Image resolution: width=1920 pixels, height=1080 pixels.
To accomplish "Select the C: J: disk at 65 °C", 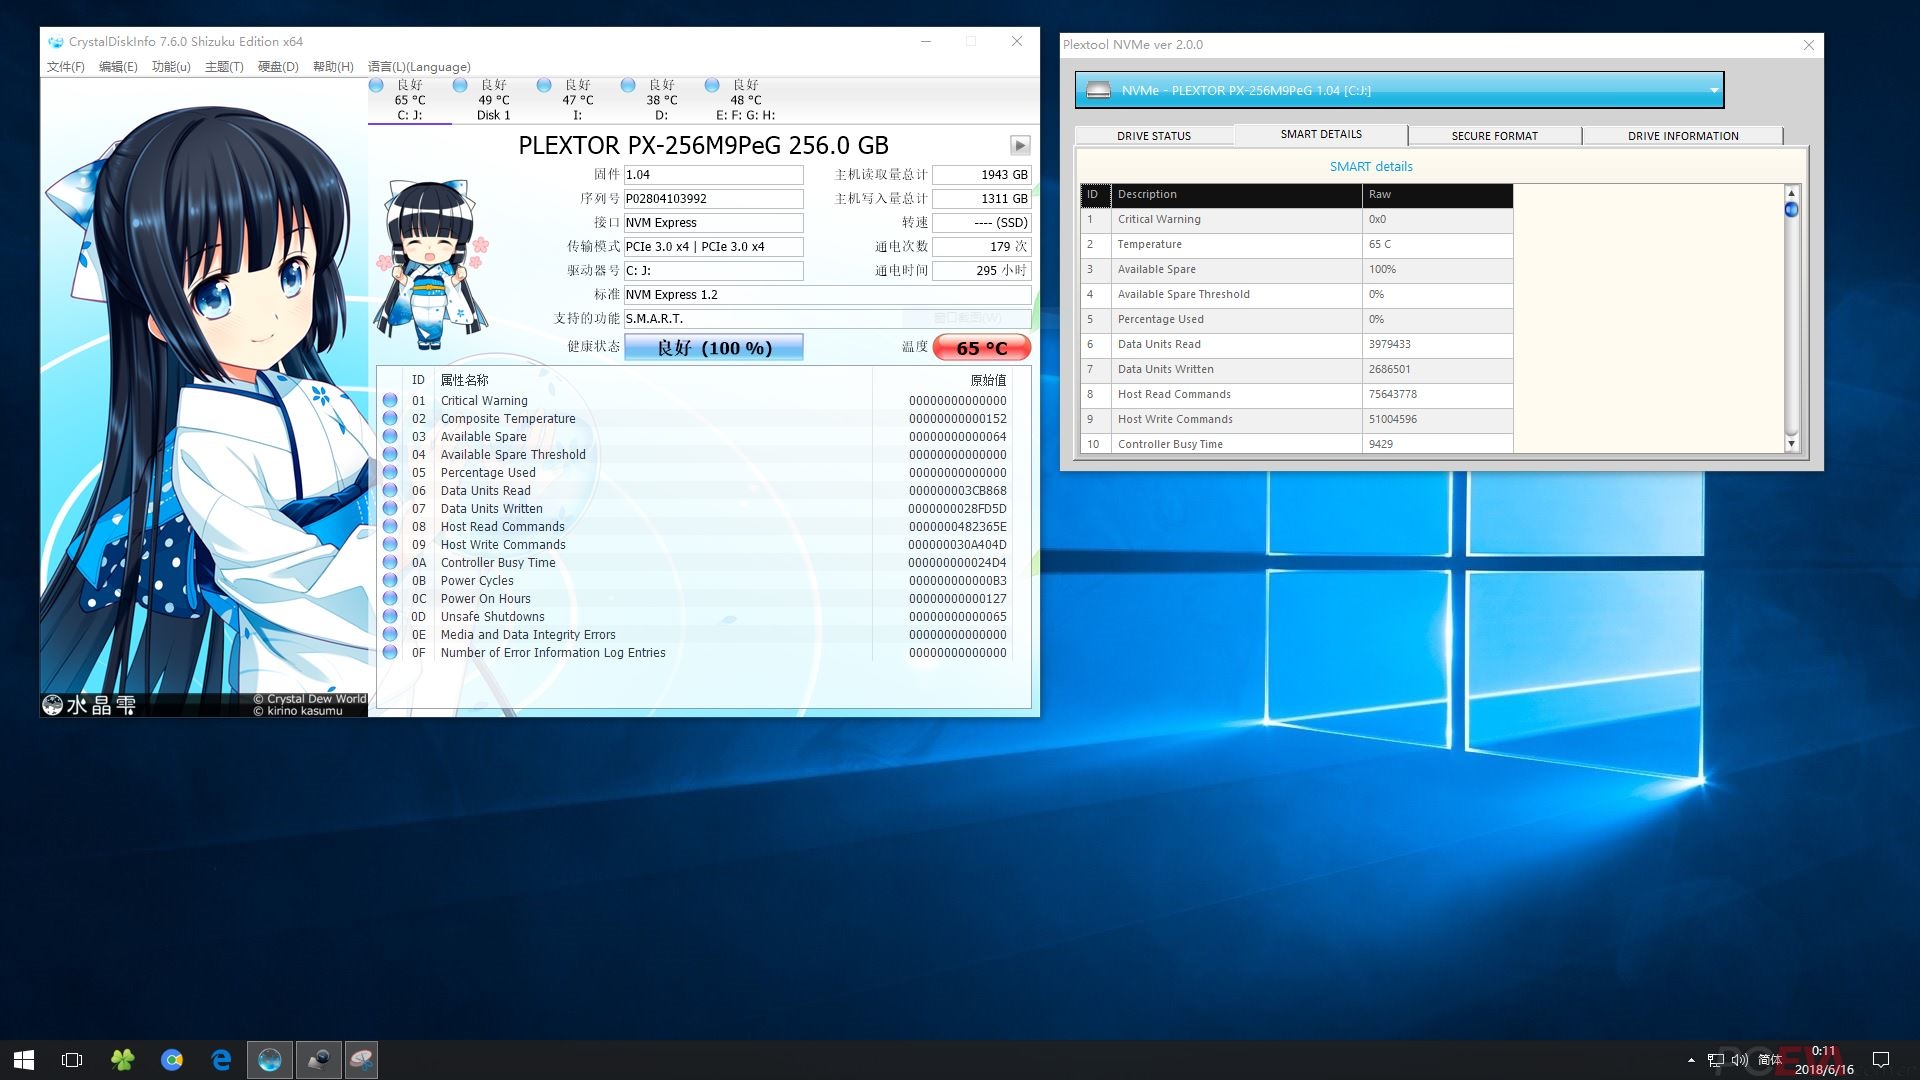I will tap(410, 100).
